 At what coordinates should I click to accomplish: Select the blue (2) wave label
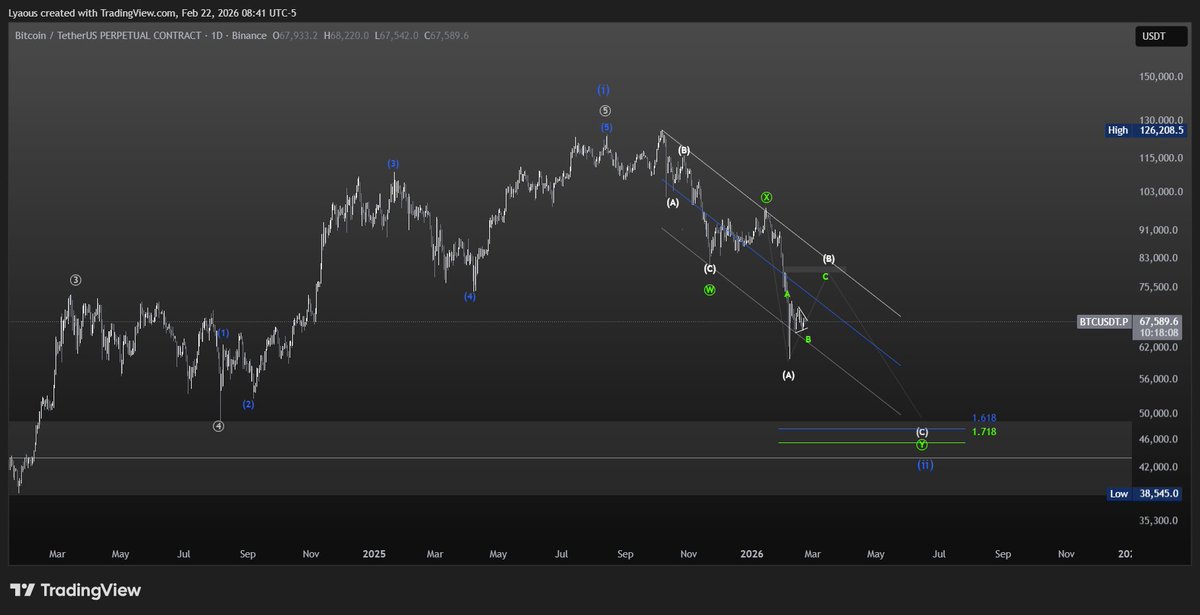(248, 405)
